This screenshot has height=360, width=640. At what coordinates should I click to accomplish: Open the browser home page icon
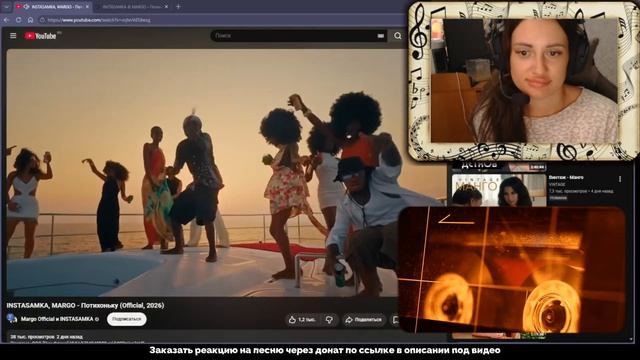pos(30,20)
